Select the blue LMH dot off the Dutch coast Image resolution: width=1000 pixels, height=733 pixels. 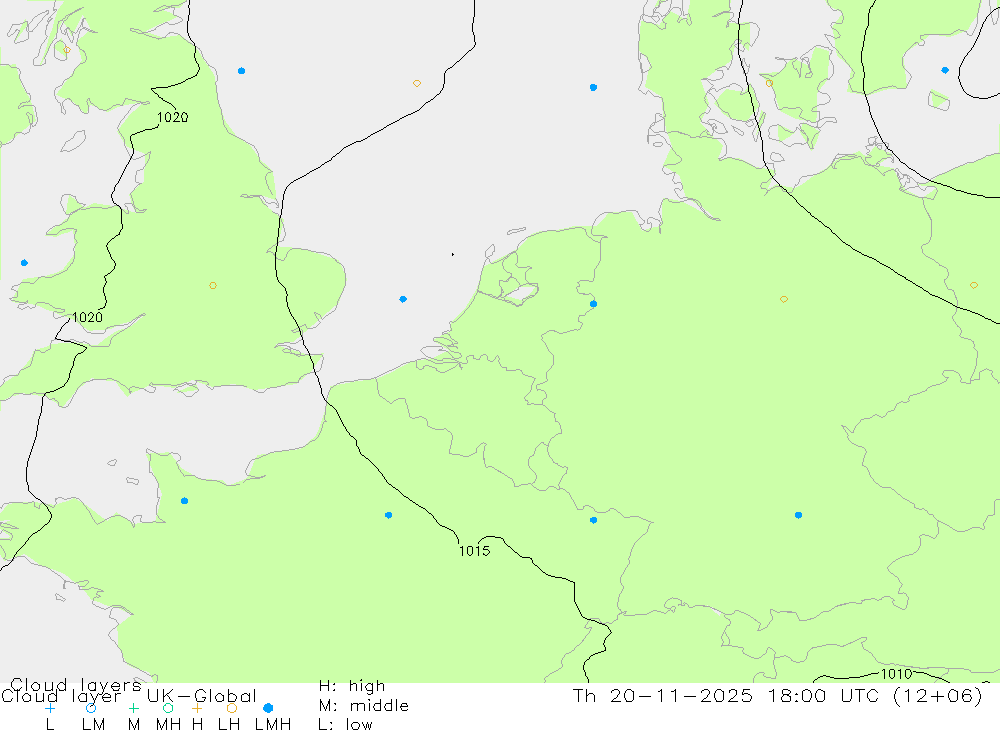coord(403,299)
